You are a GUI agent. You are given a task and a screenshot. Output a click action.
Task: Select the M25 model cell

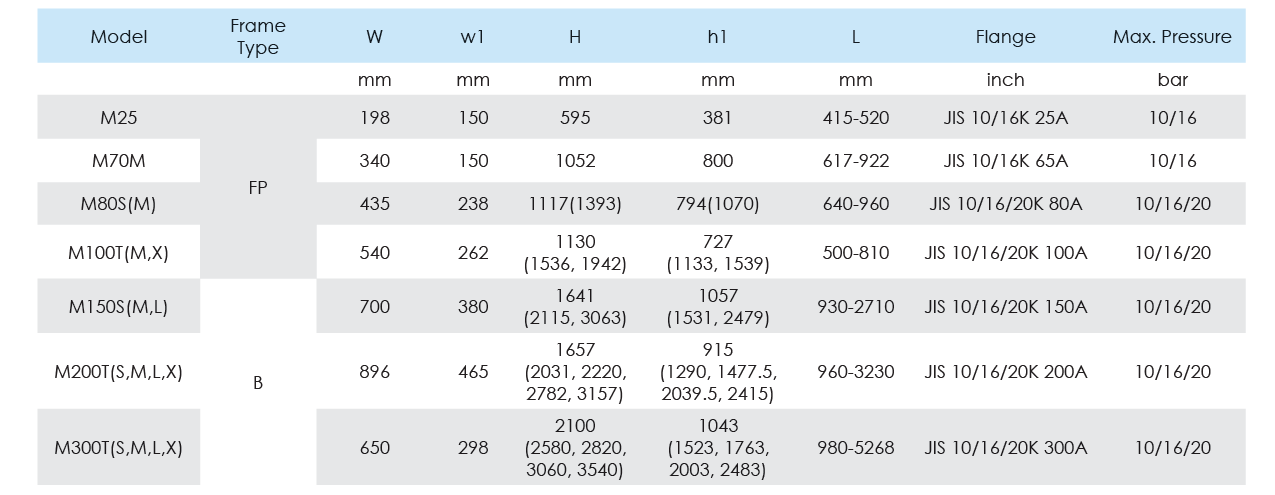pyautogui.click(x=118, y=118)
